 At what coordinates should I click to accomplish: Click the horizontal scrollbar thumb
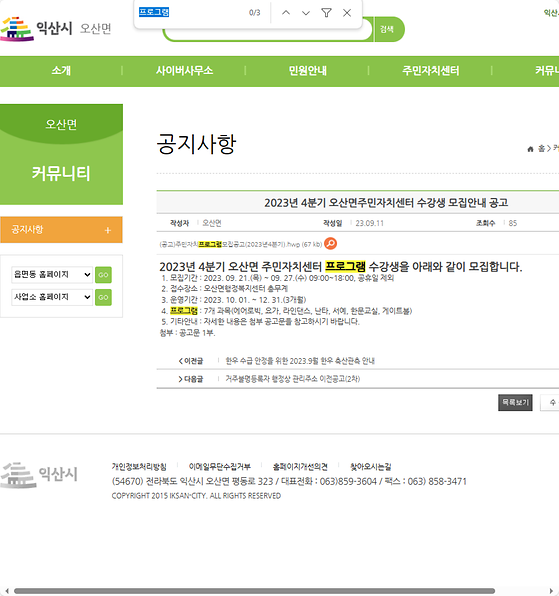[x=254, y=591]
